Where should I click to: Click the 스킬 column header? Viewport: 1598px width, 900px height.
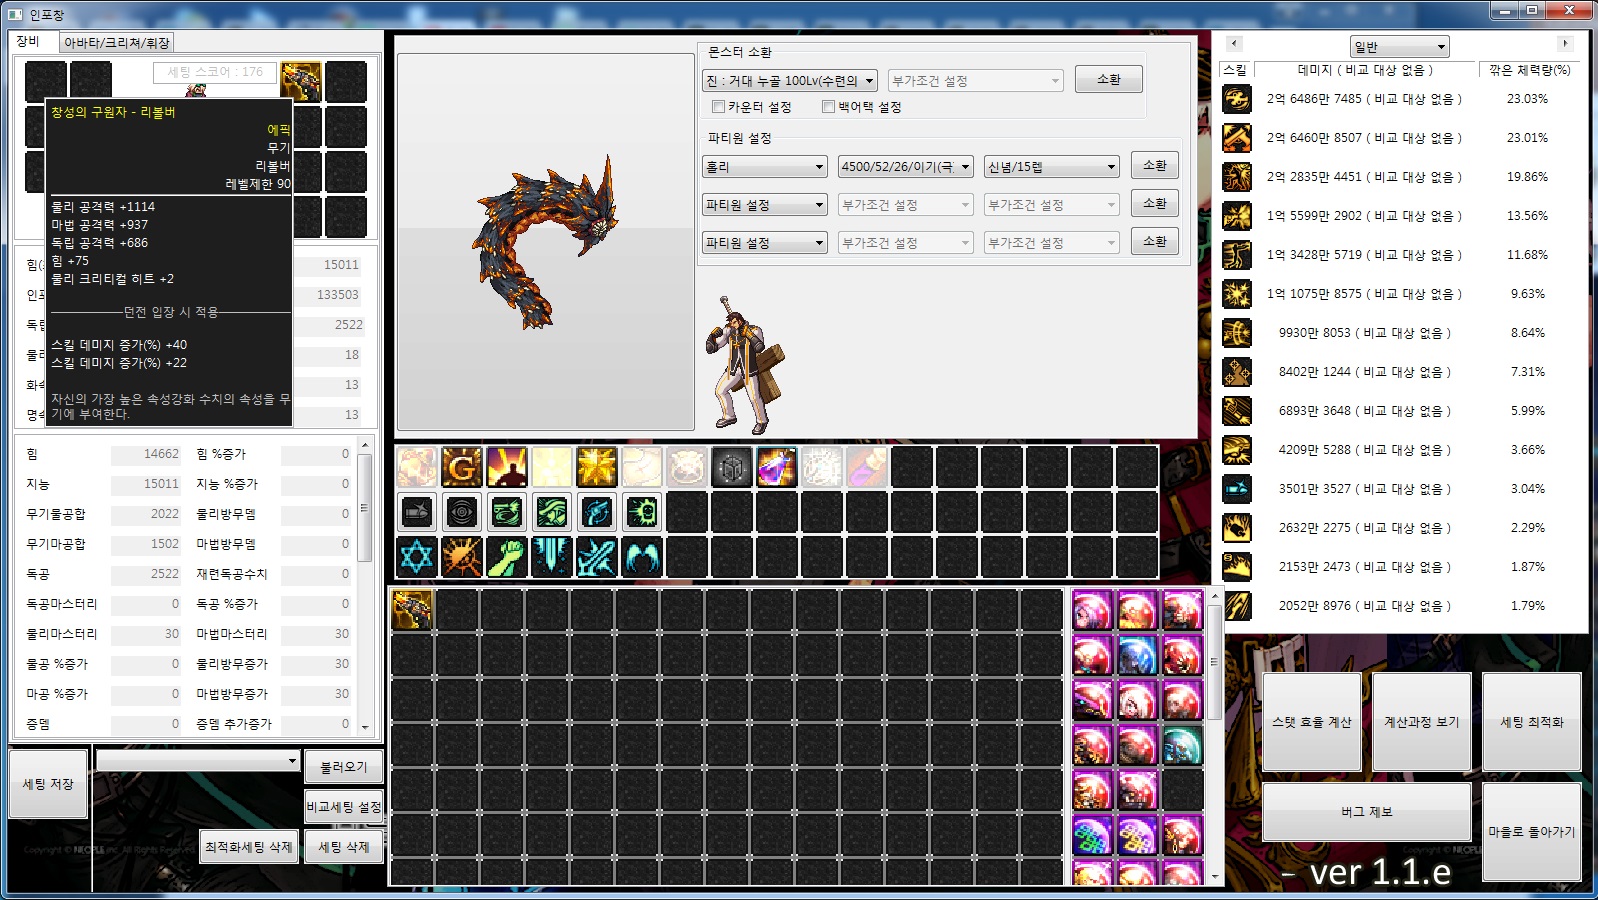tap(1235, 70)
